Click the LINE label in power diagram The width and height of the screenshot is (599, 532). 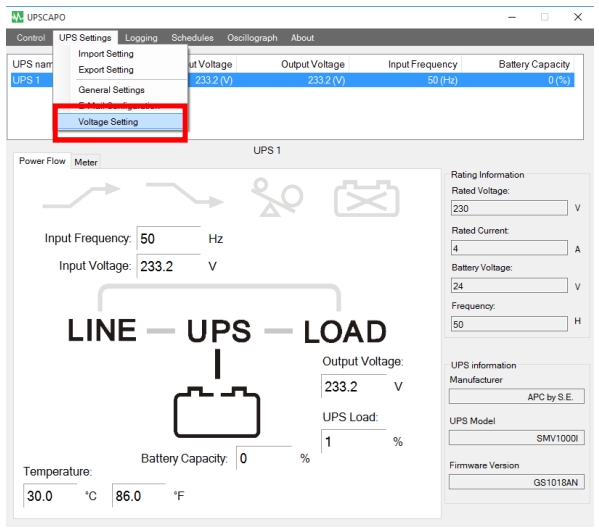(102, 330)
